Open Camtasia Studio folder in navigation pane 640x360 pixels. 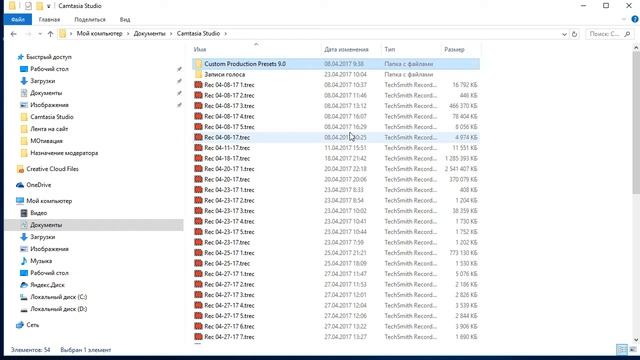pyautogui.click(x=51, y=117)
